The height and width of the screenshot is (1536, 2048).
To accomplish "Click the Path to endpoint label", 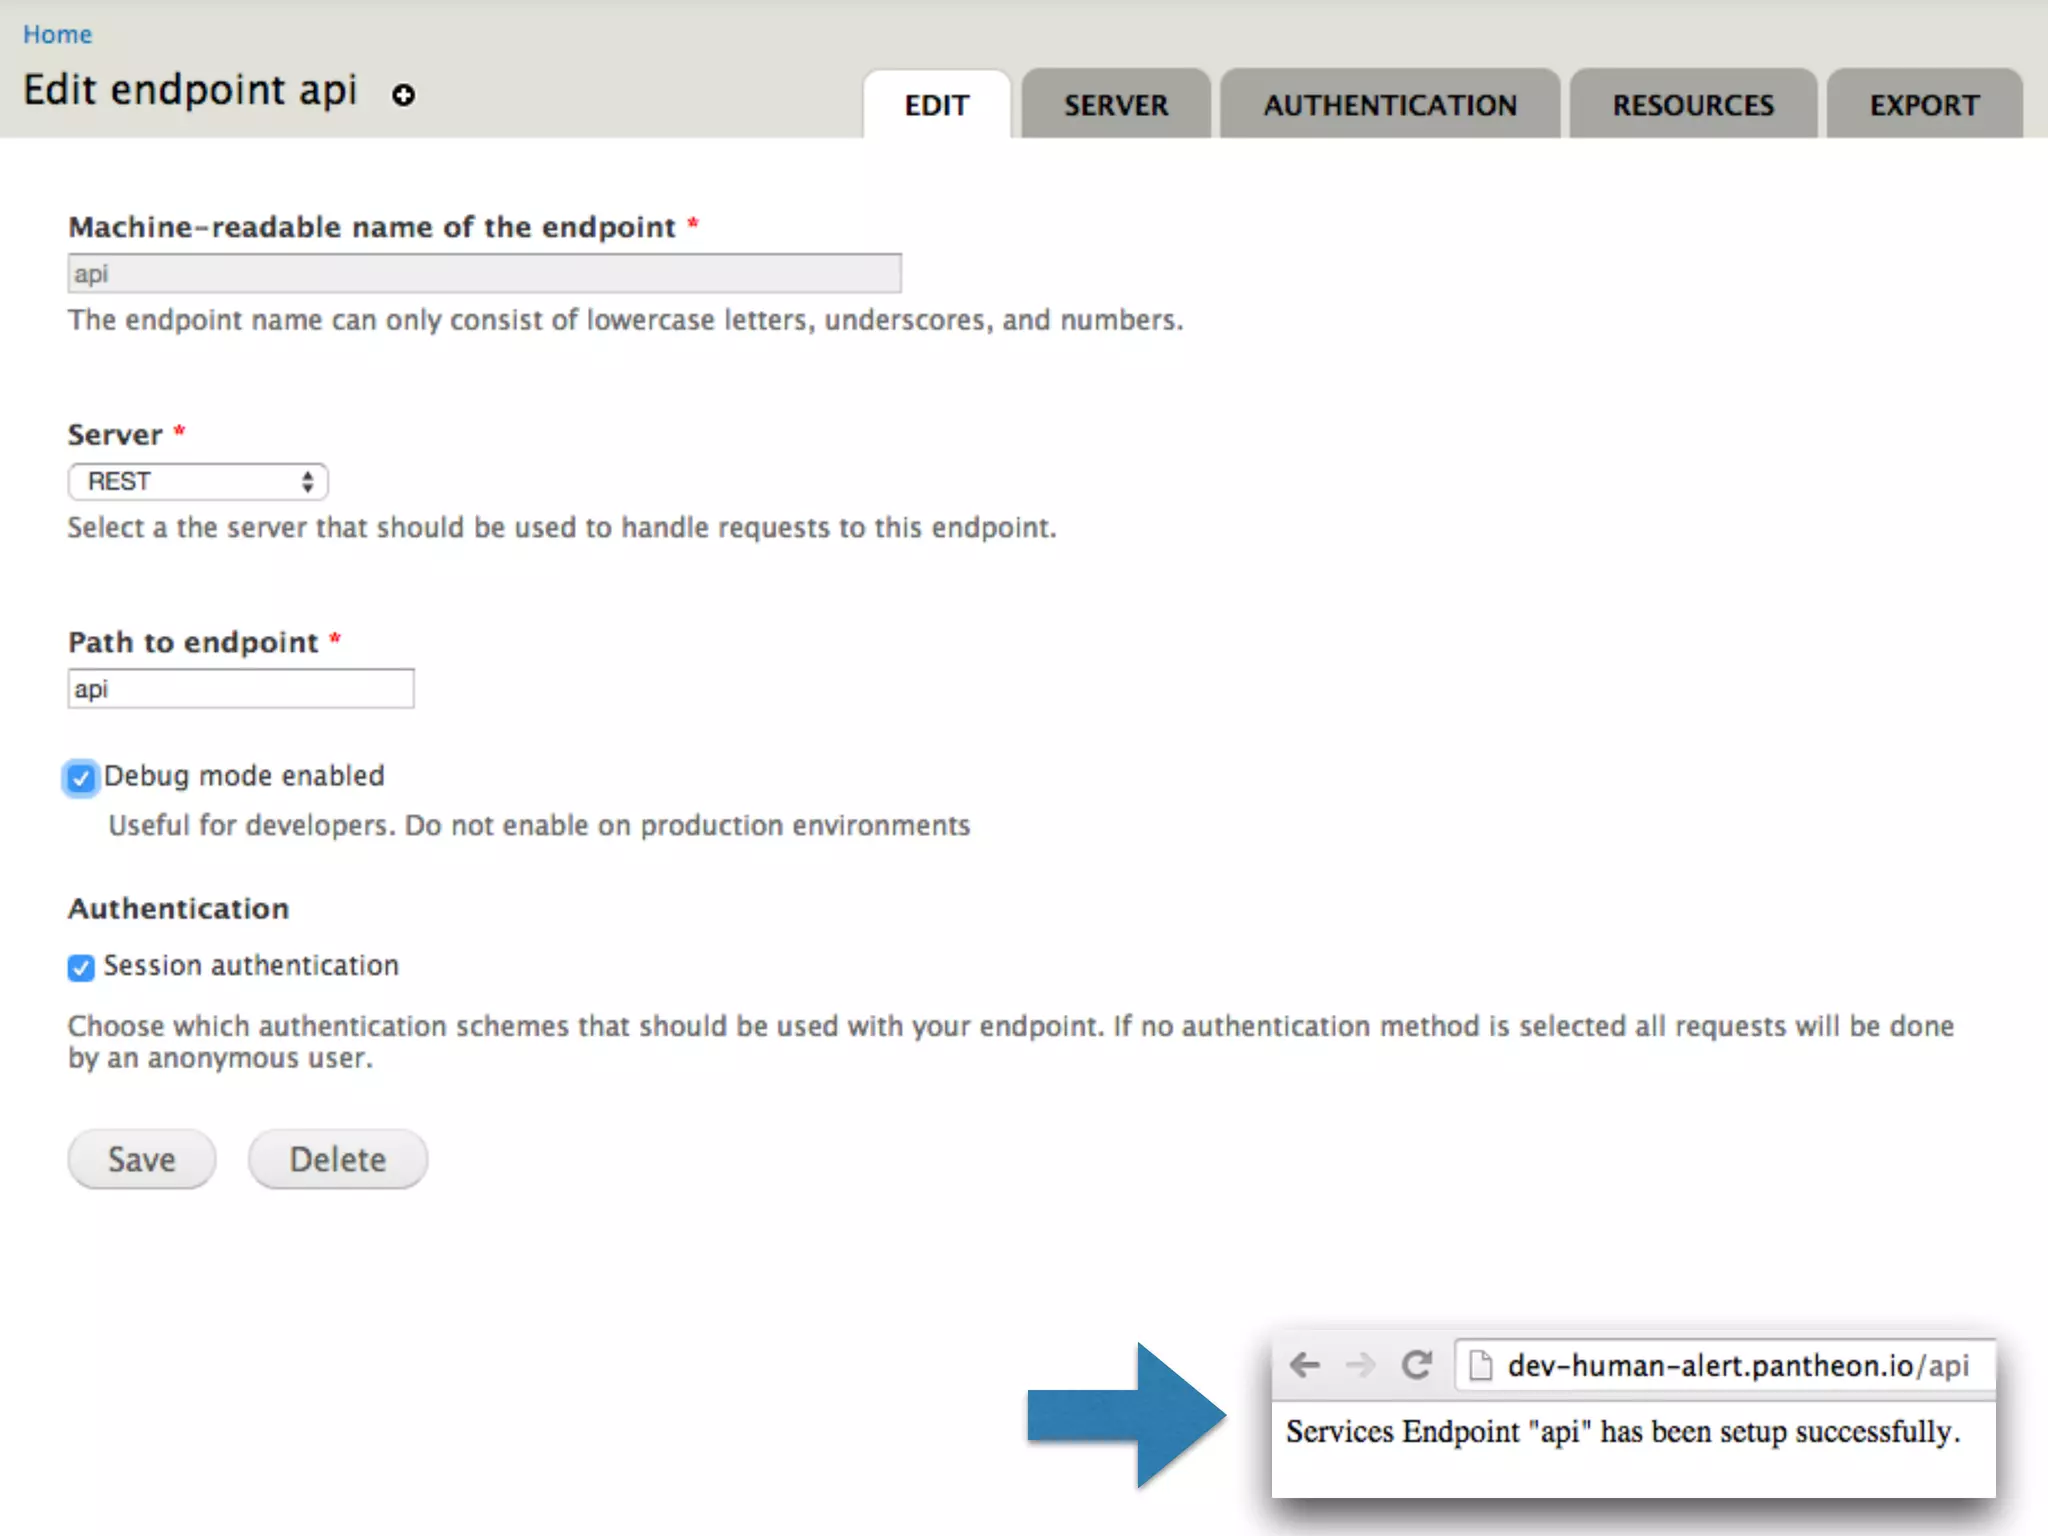I will pos(193,642).
